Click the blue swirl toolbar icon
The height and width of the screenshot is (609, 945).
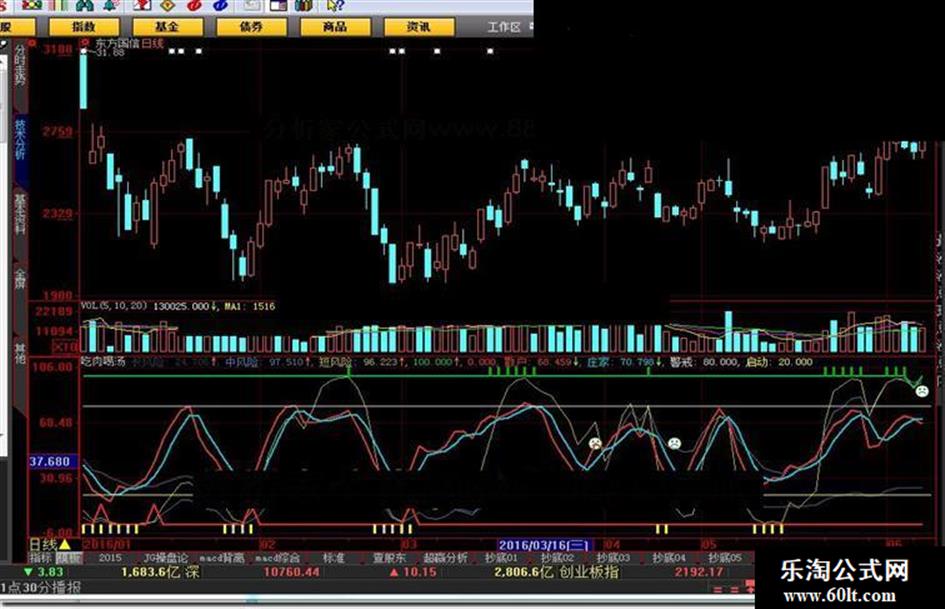click(x=221, y=5)
